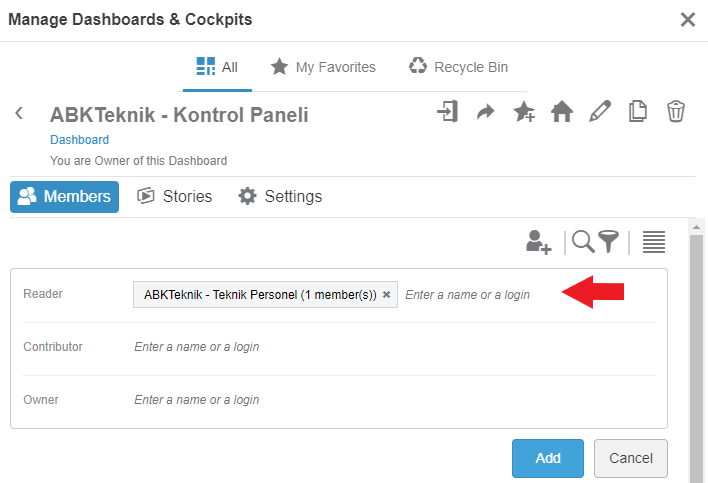Click the Cancel button

click(x=631, y=458)
